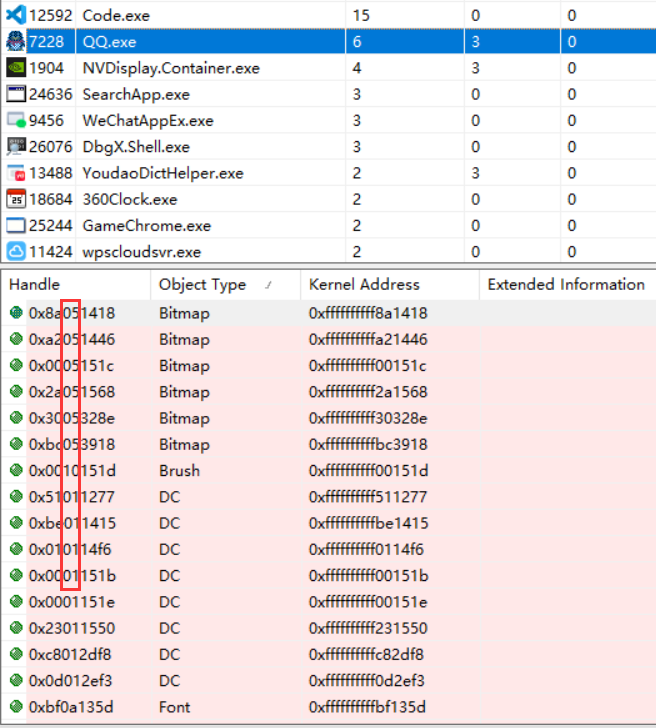The image size is (656, 728).
Task: Click DC type of handle 0x23011550
Action: coord(169,628)
